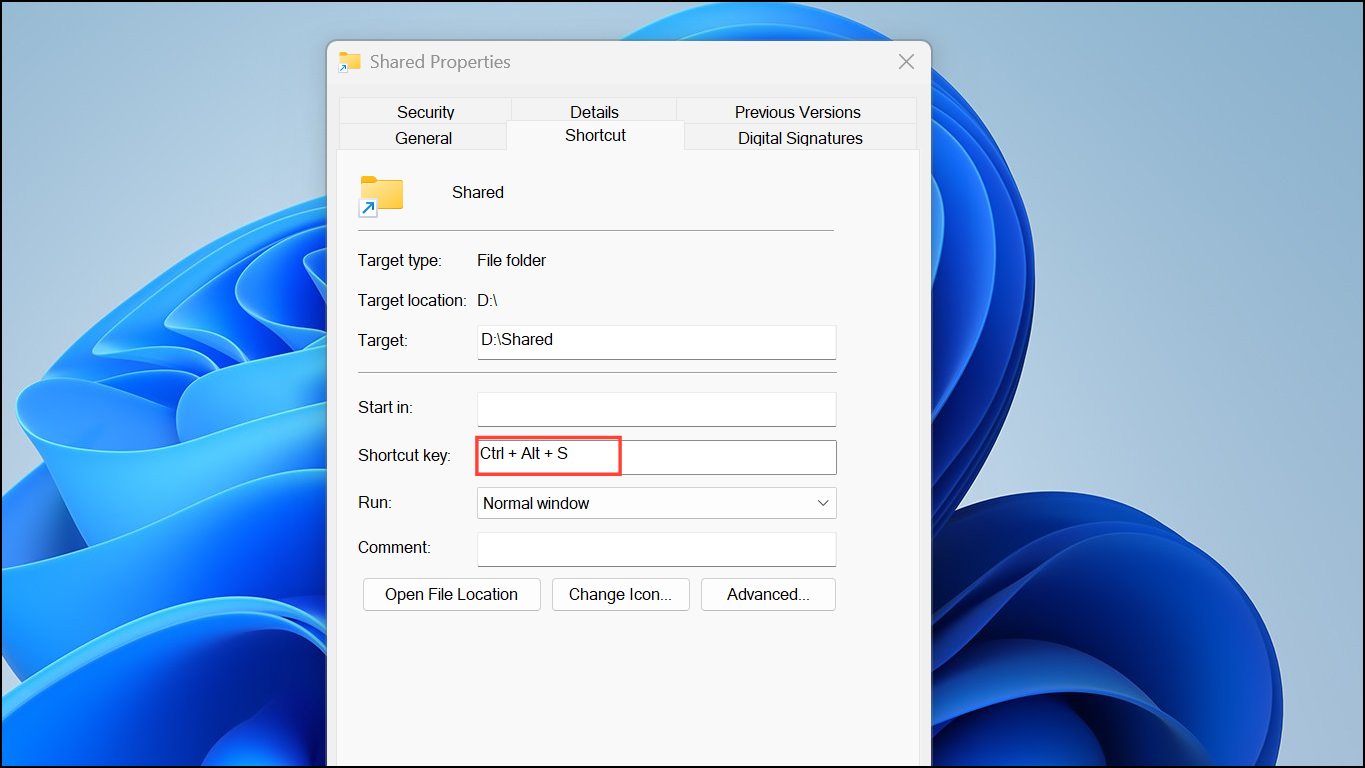Open the Advanced shortcut options
The width and height of the screenshot is (1365, 768).
click(x=768, y=594)
